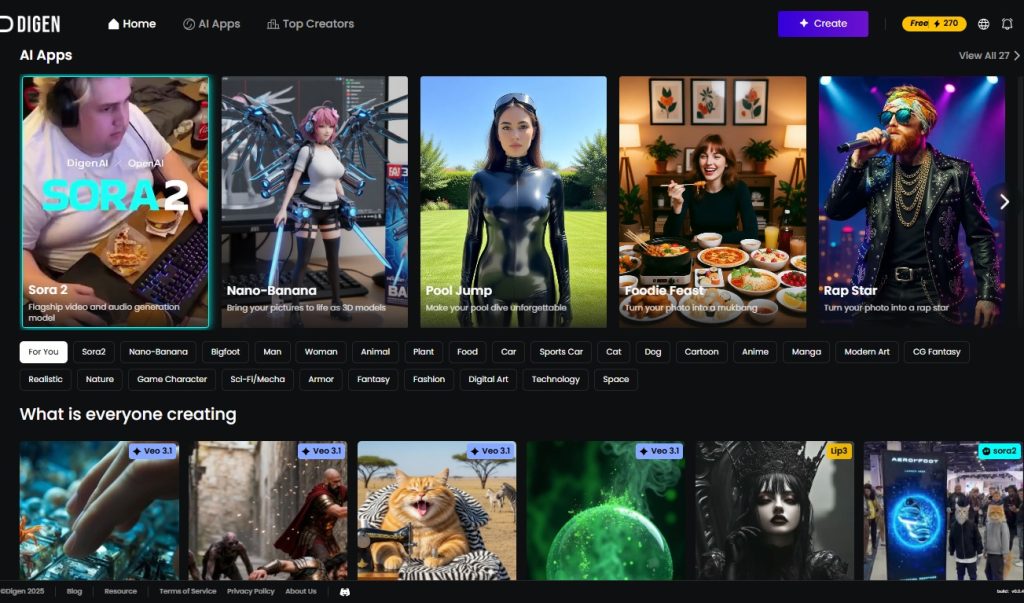Enable the Sci-Fi/Mecha category filter

[257, 379]
